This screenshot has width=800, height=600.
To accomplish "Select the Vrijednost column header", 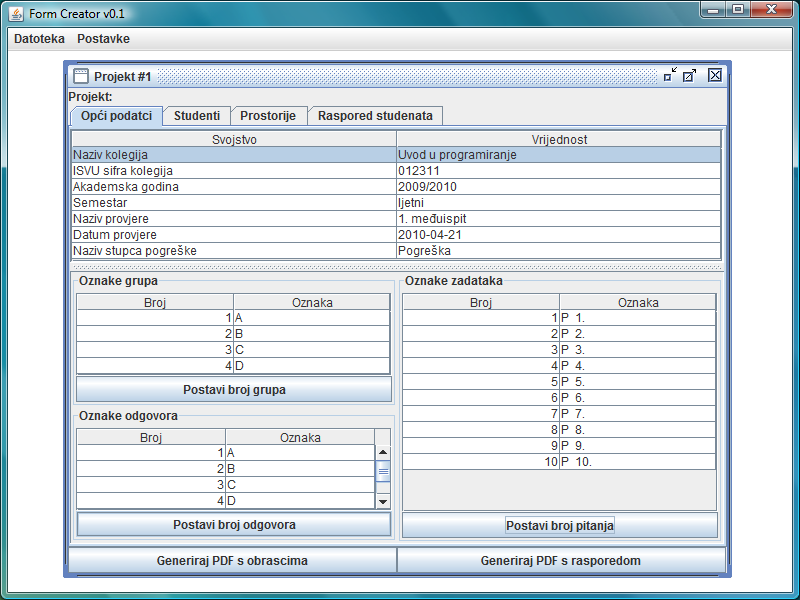I will click(558, 139).
